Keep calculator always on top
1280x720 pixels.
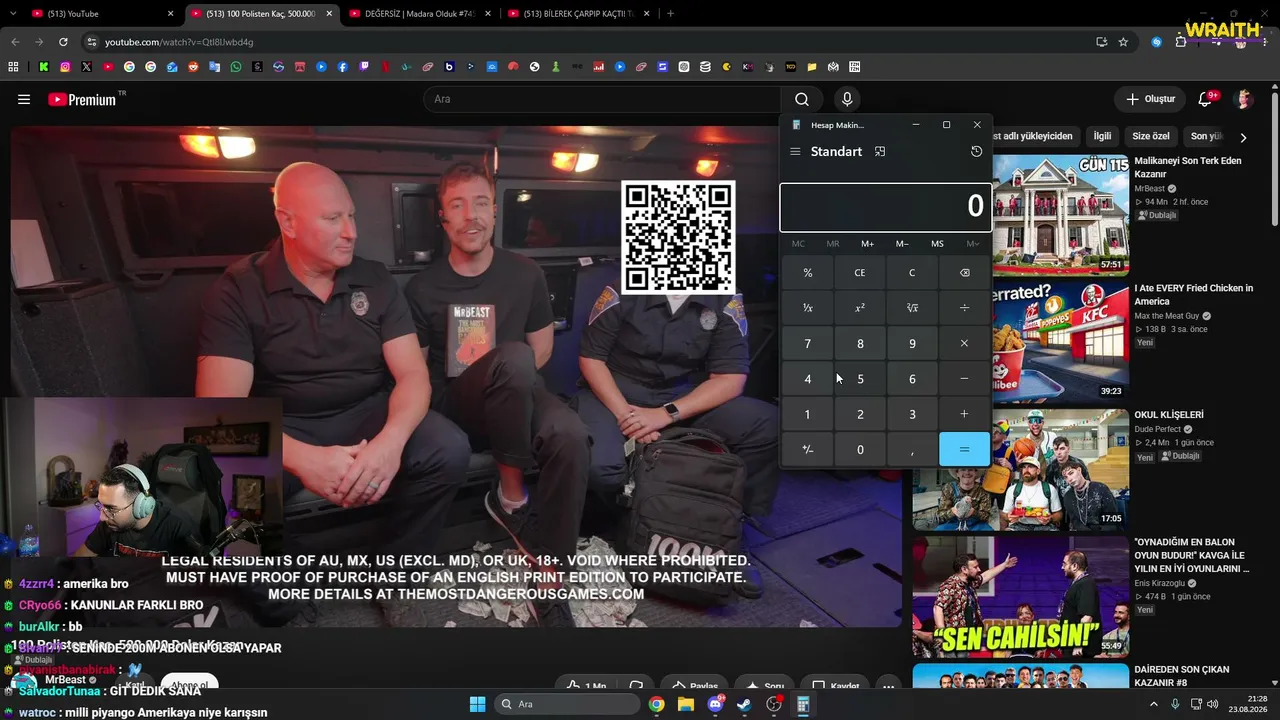coord(880,152)
